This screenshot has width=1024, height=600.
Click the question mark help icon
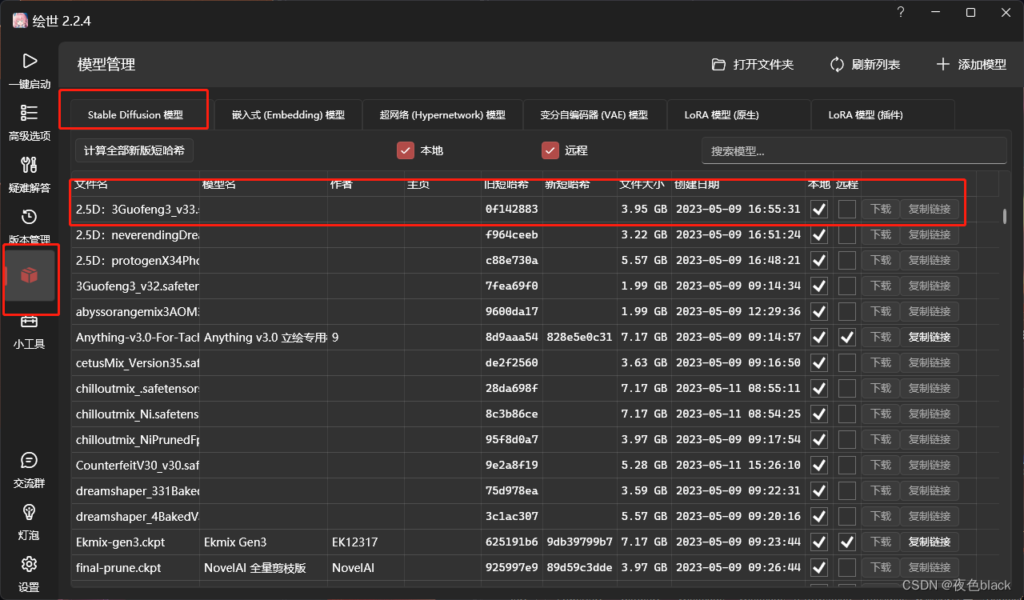point(901,13)
